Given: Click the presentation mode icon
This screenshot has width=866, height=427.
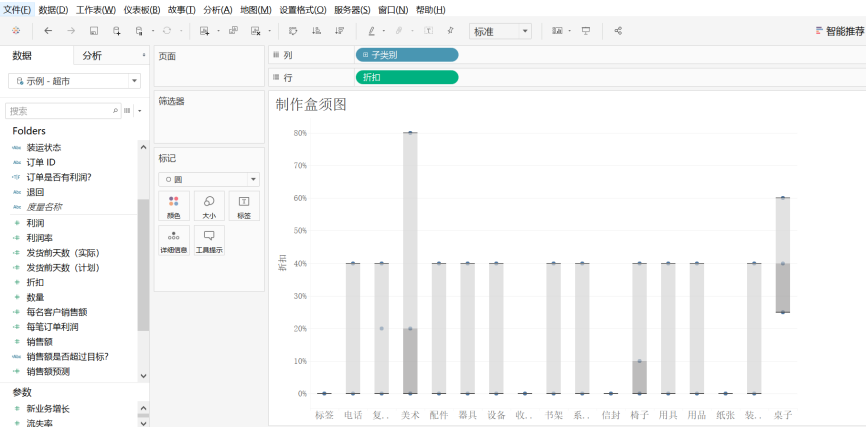Looking at the screenshot, I should pos(586,31).
